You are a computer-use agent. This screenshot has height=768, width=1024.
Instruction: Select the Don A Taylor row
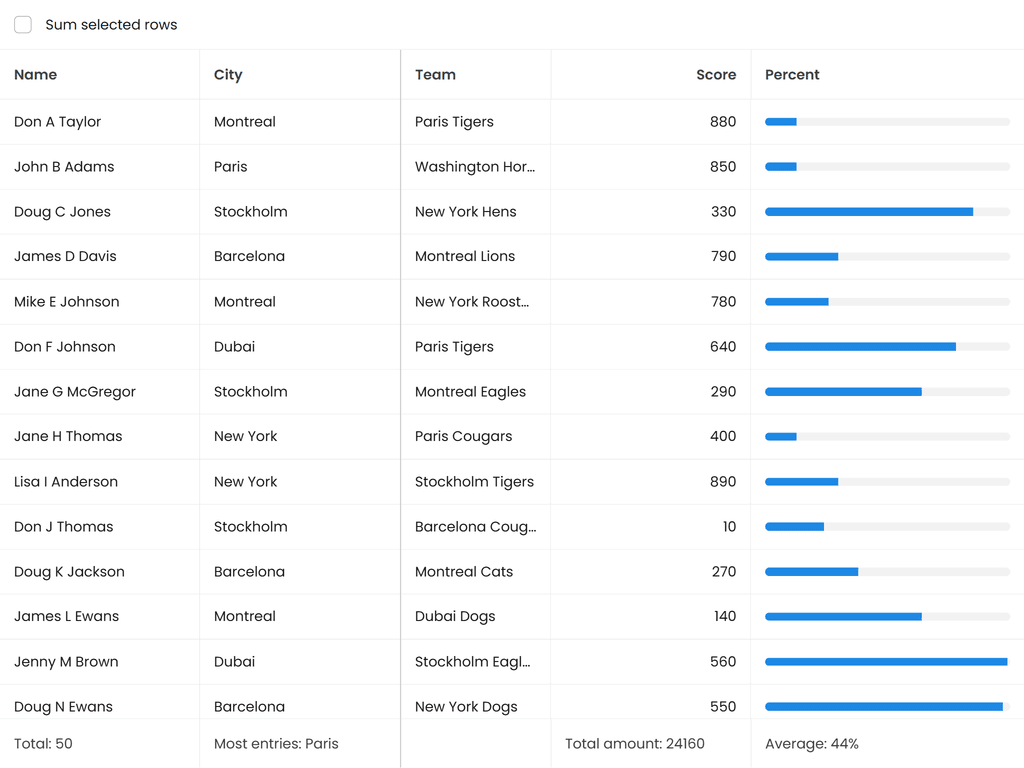[58, 122]
